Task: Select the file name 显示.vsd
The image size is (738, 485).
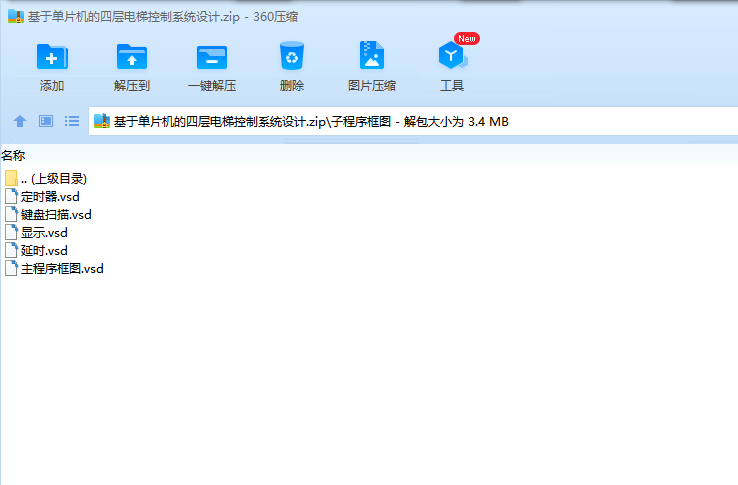Action: pos(44,232)
